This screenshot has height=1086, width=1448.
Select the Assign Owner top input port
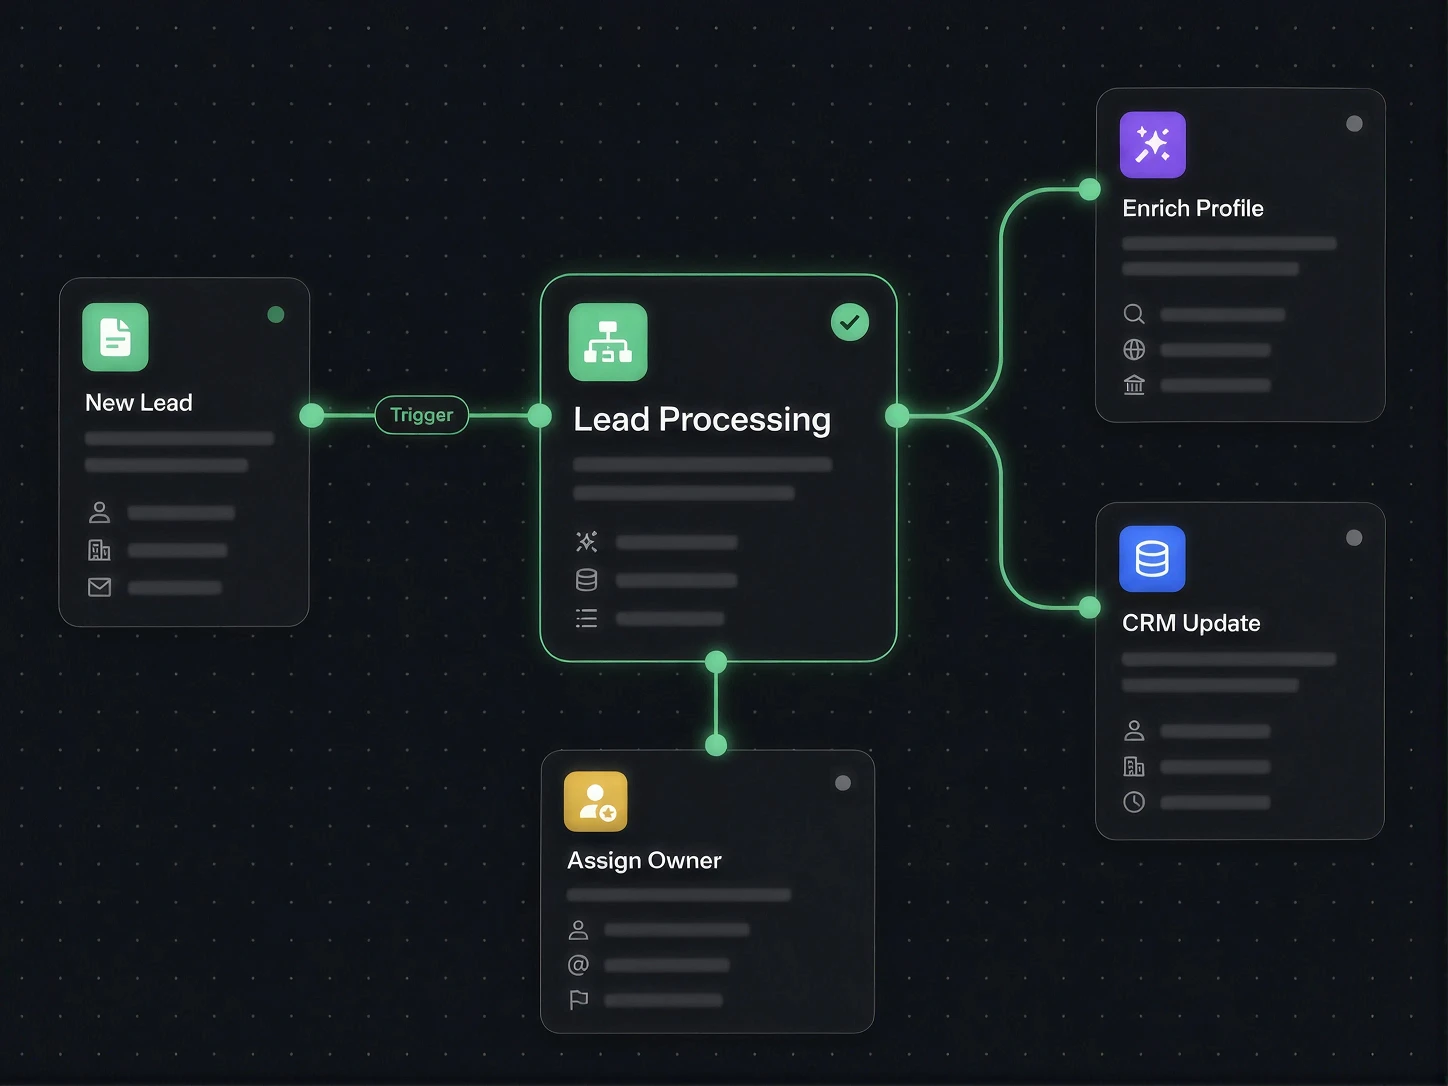[716, 745]
